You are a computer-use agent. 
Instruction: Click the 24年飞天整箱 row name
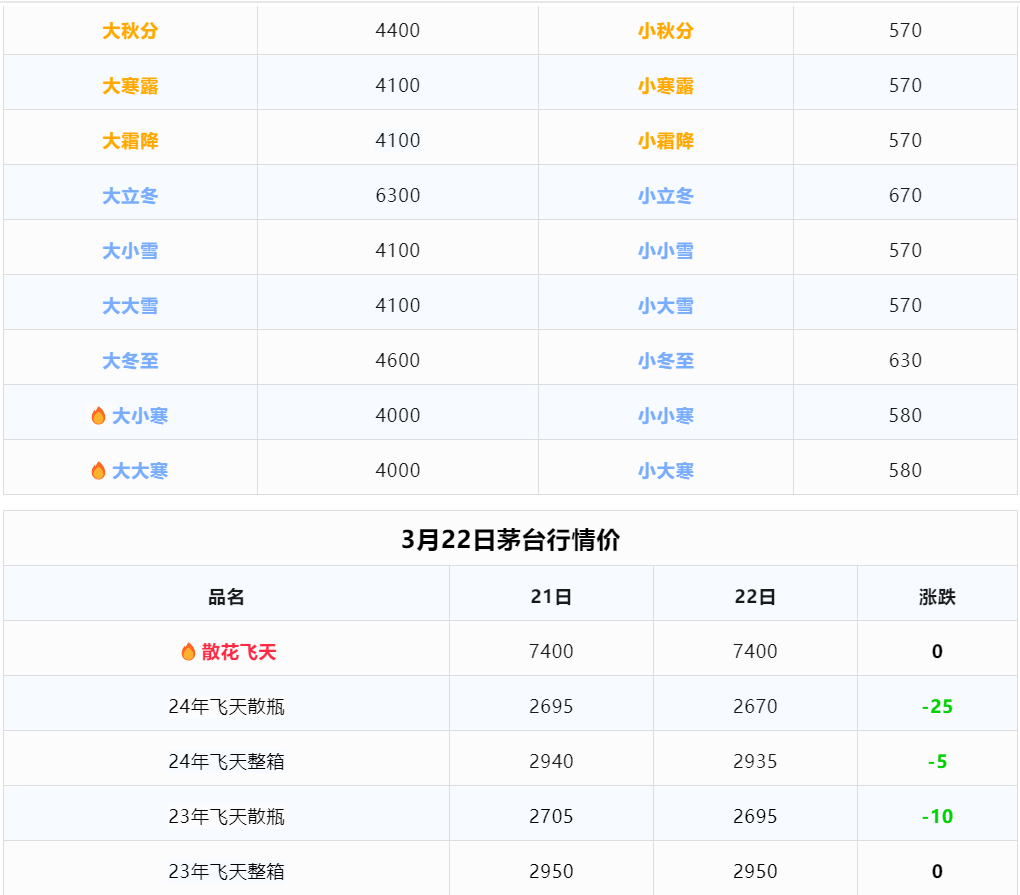(226, 762)
